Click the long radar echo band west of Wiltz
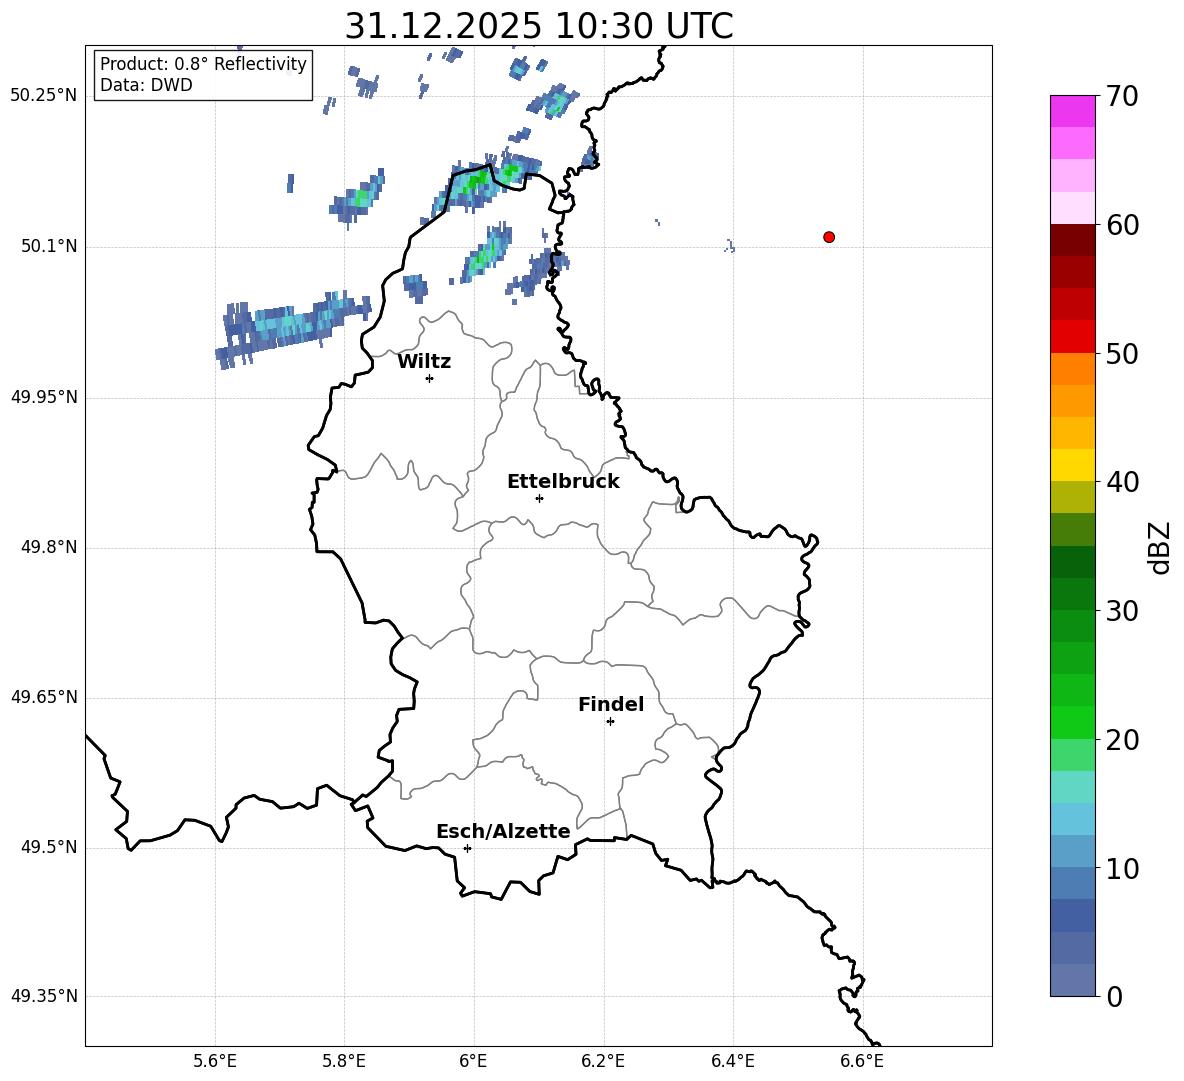1184x1081 pixels. [293, 329]
